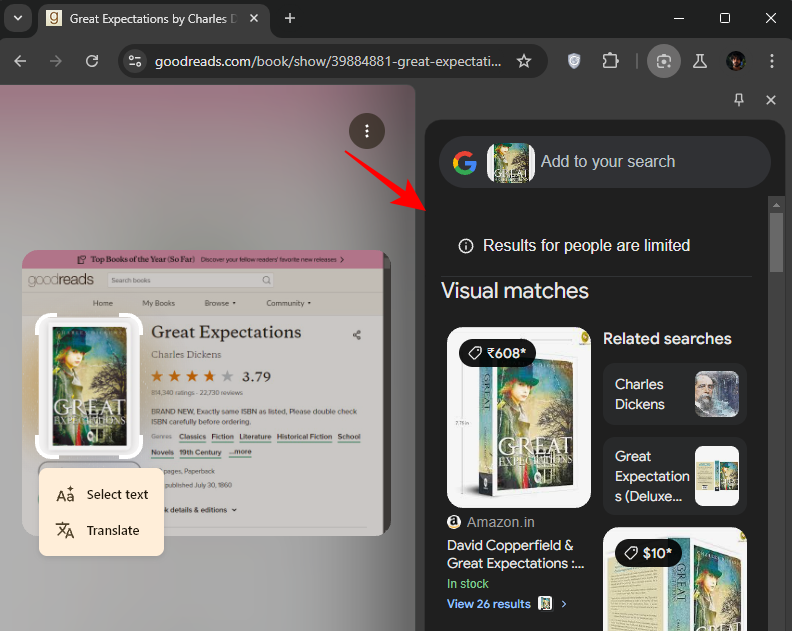Open Charles Dickens related search
Screen dimensions: 792x631
pyautogui.click(x=674, y=394)
